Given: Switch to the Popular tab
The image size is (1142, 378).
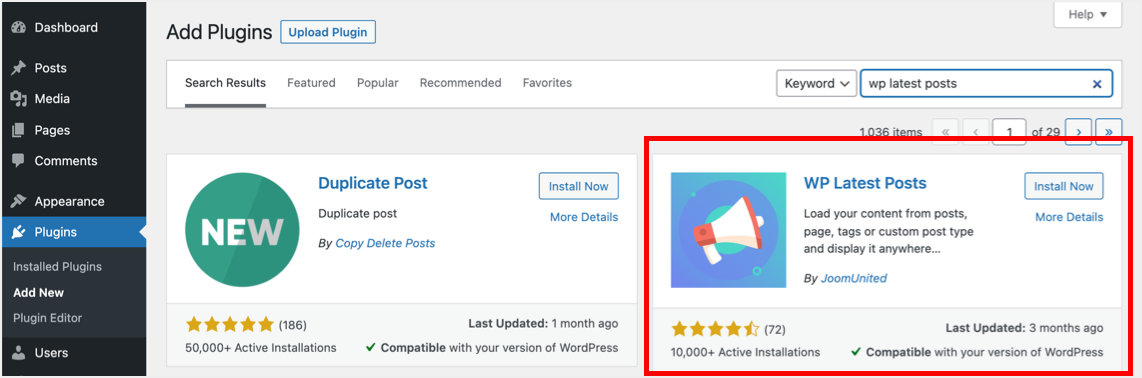Looking at the screenshot, I should (377, 83).
